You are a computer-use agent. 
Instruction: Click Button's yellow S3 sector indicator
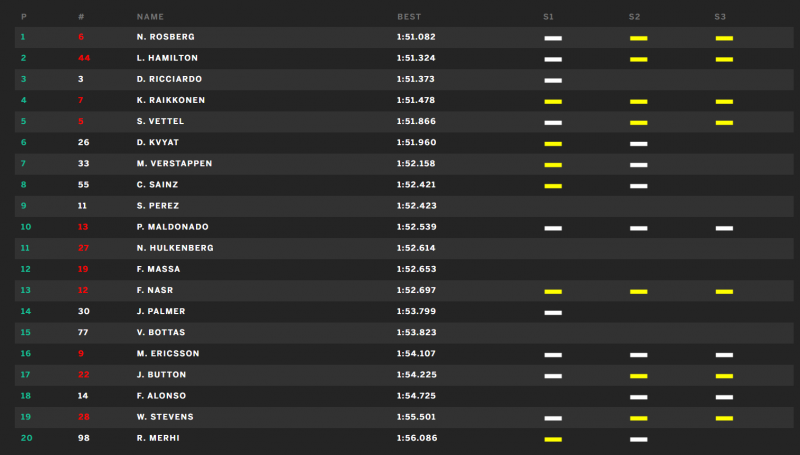point(724,376)
